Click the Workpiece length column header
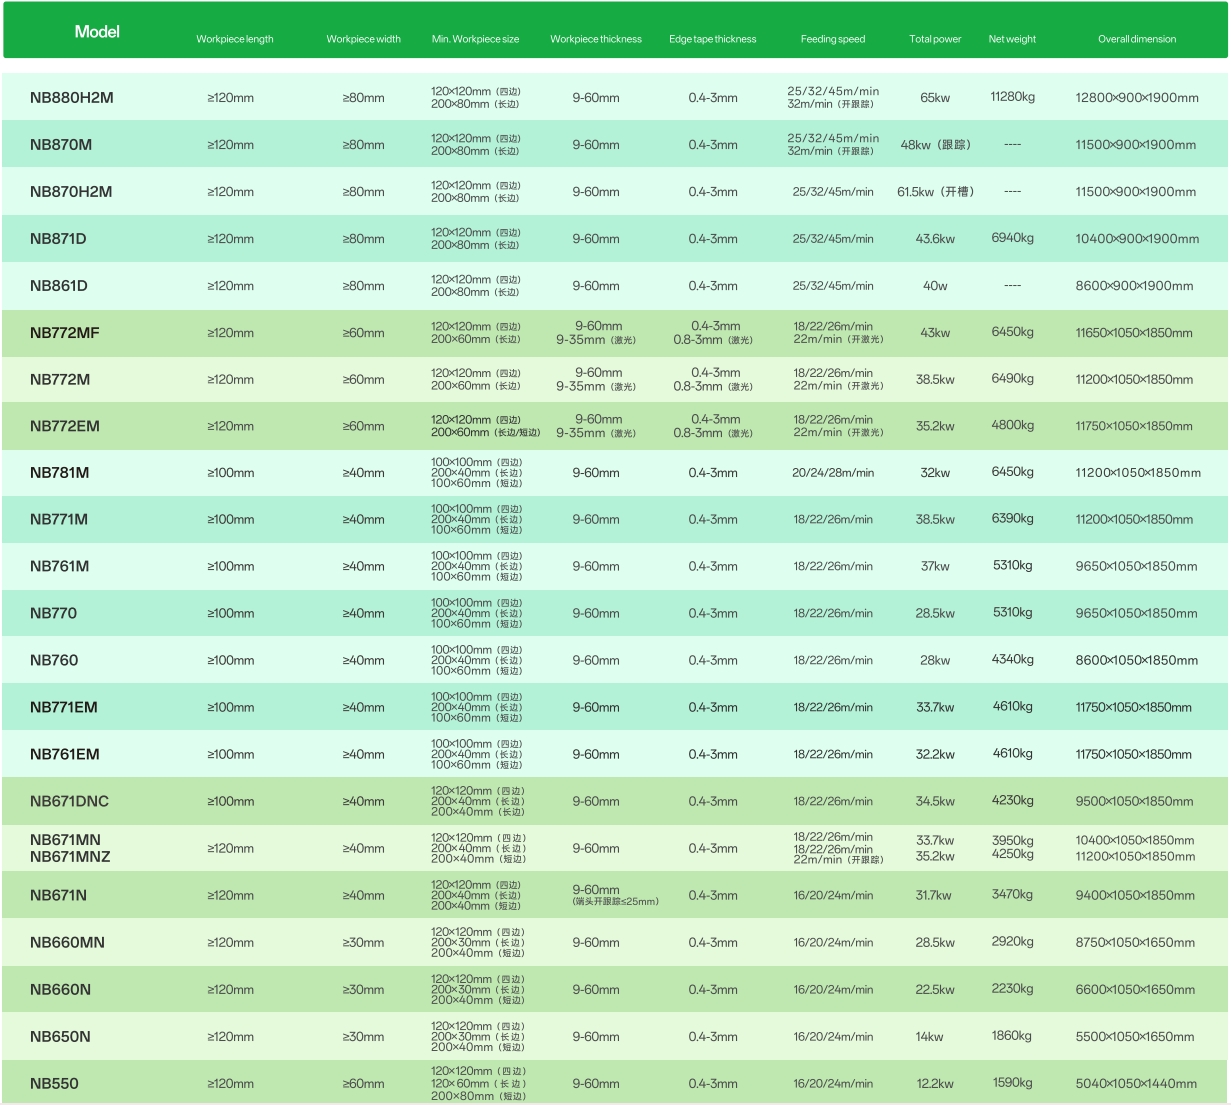This screenshot has width=1231, height=1105. [234, 39]
